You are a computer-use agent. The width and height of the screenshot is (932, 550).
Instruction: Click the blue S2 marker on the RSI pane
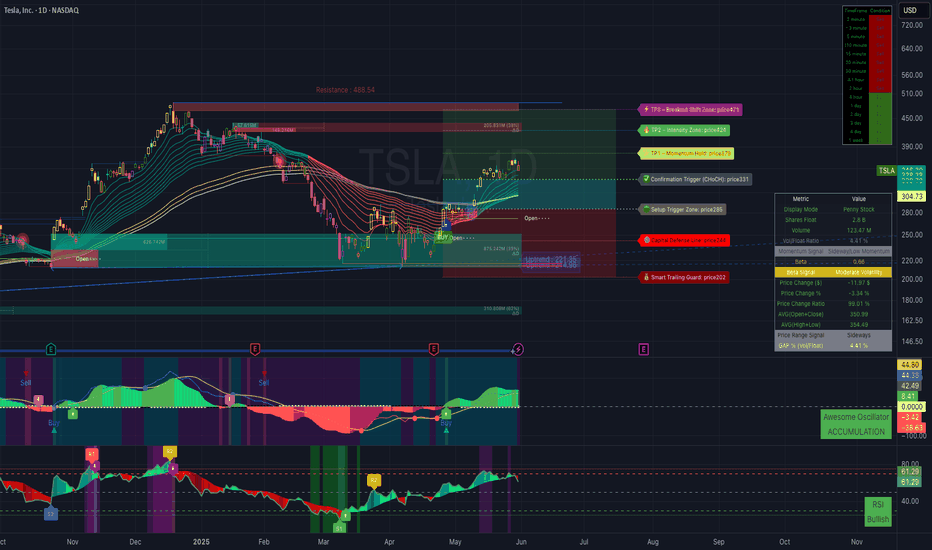pyautogui.click(x=51, y=514)
